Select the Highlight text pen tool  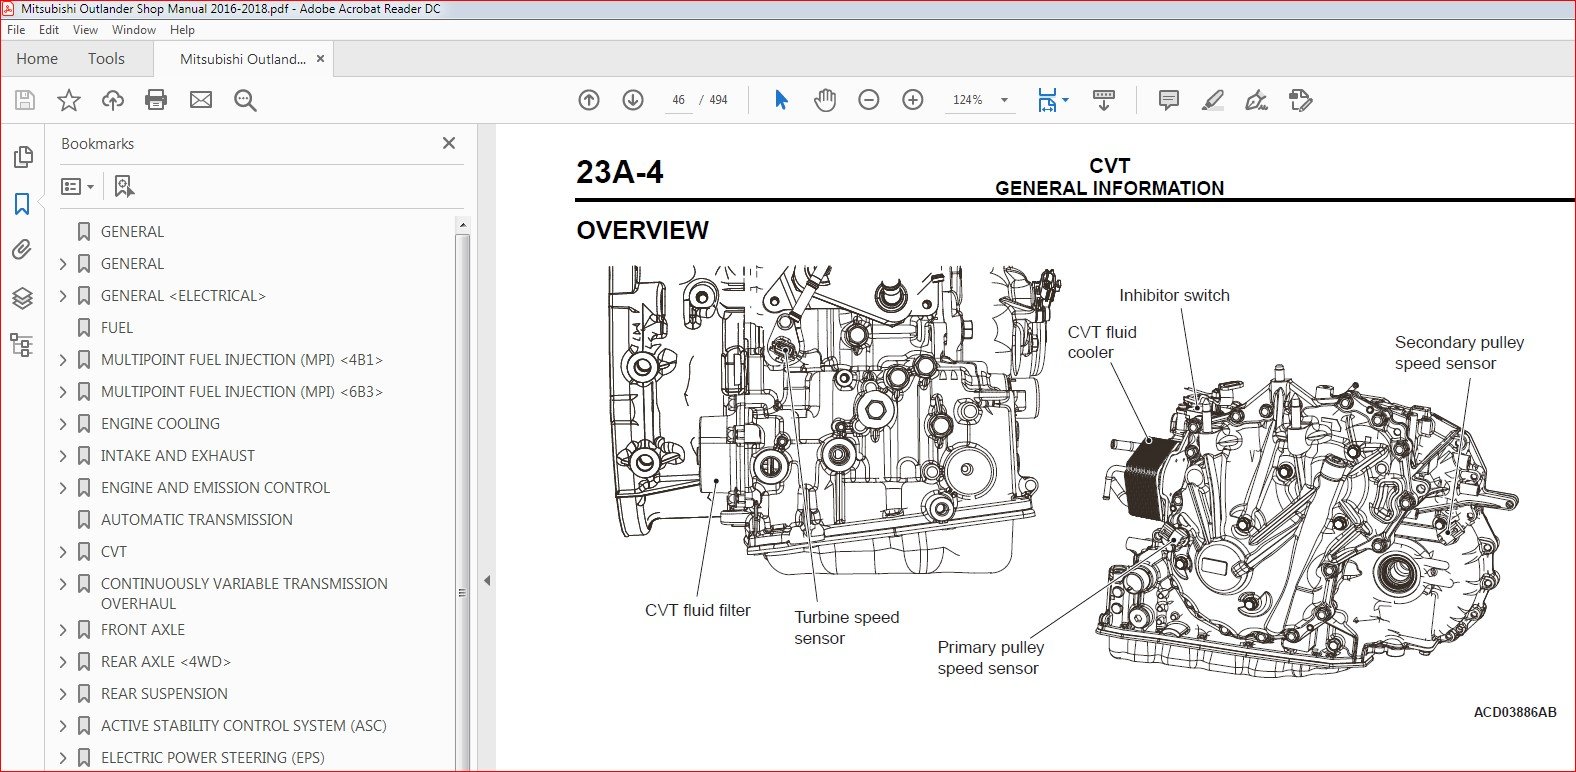1212,100
